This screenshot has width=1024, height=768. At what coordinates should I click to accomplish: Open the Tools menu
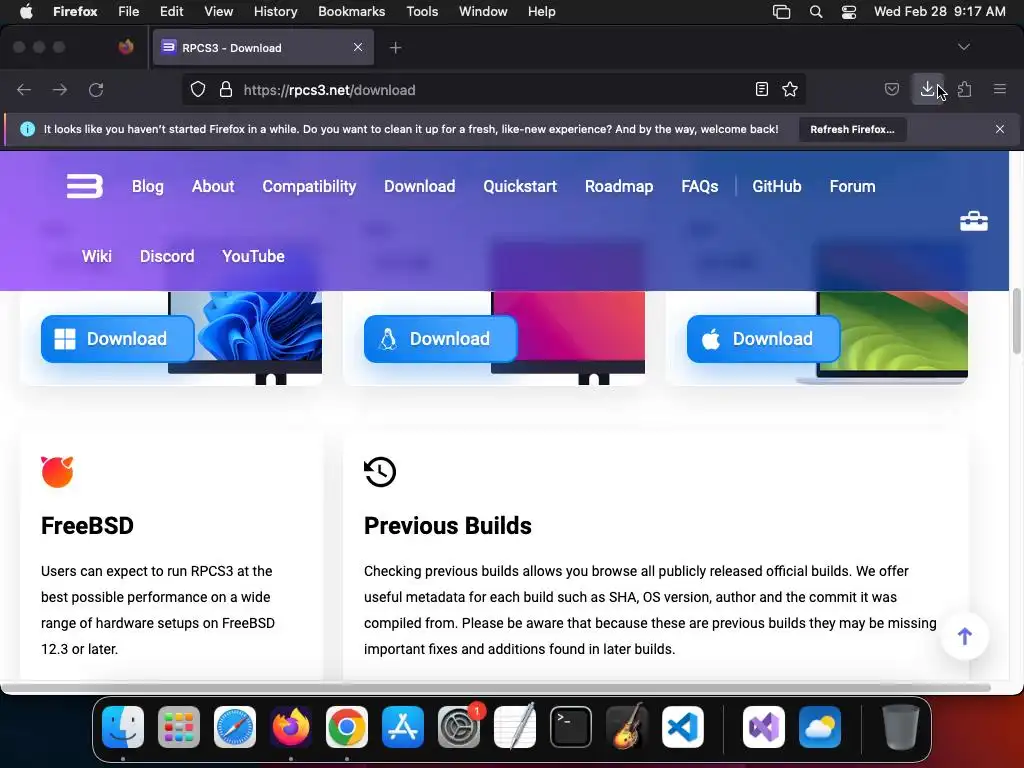coord(422,12)
